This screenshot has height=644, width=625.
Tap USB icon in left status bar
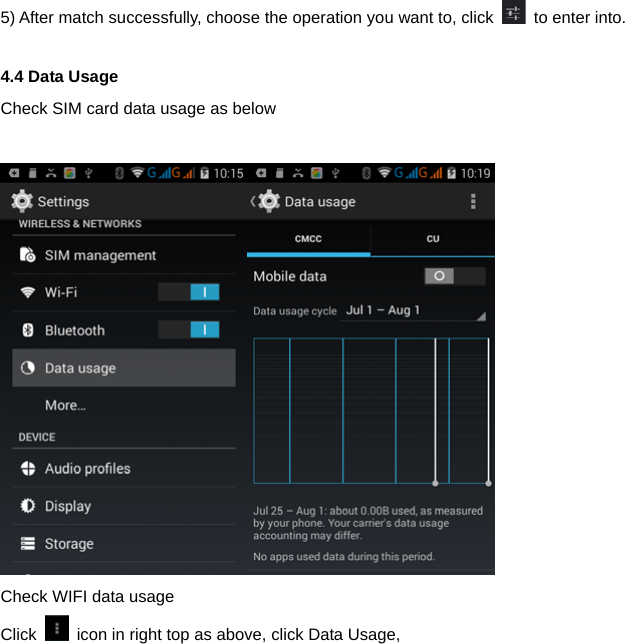88,173
